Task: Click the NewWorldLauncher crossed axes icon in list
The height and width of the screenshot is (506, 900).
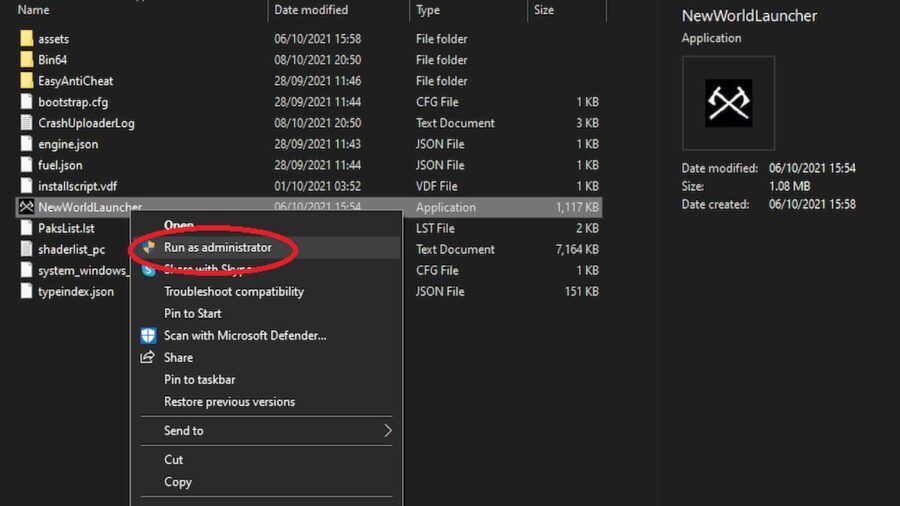Action: coord(26,207)
